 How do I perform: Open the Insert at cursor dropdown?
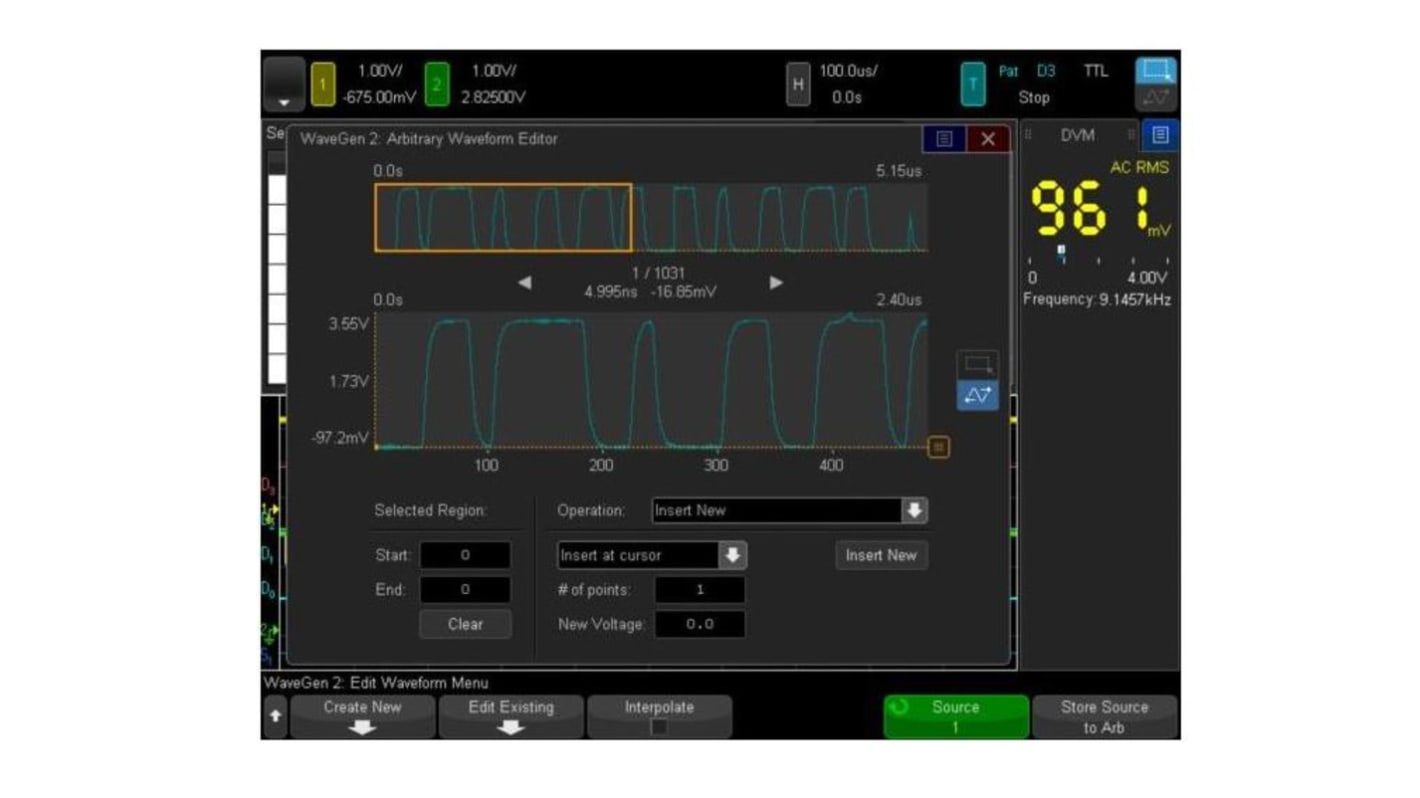pyautogui.click(x=651, y=555)
